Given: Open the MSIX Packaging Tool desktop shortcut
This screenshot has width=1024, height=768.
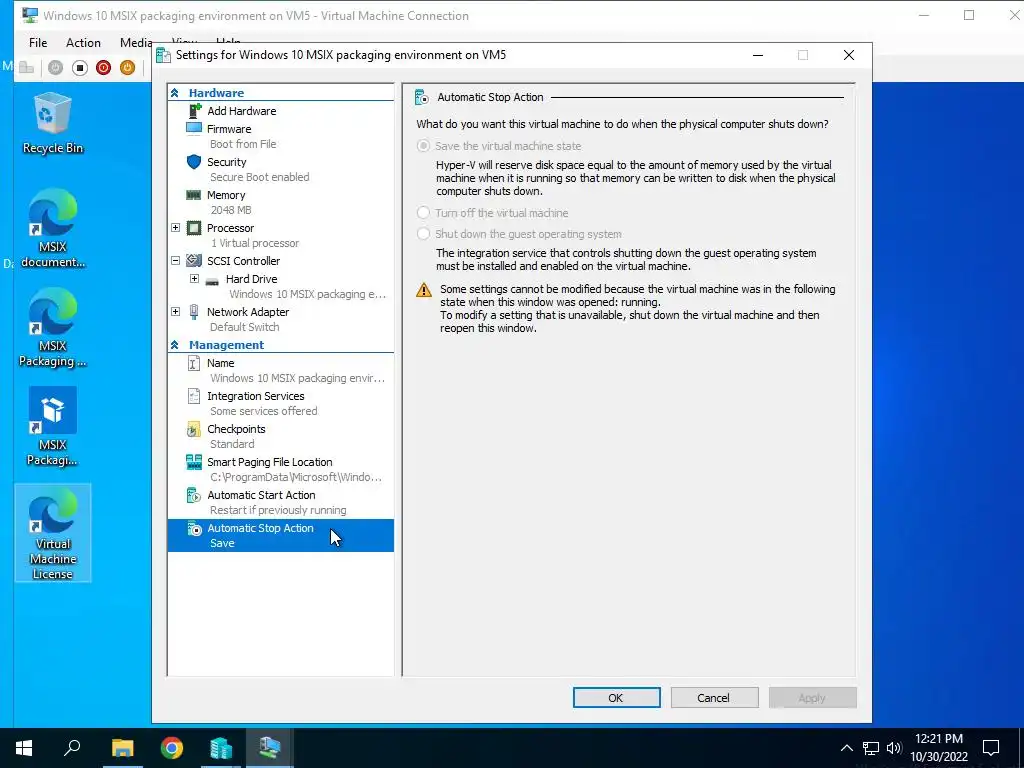Looking at the screenshot, I should tap(52, 426).
